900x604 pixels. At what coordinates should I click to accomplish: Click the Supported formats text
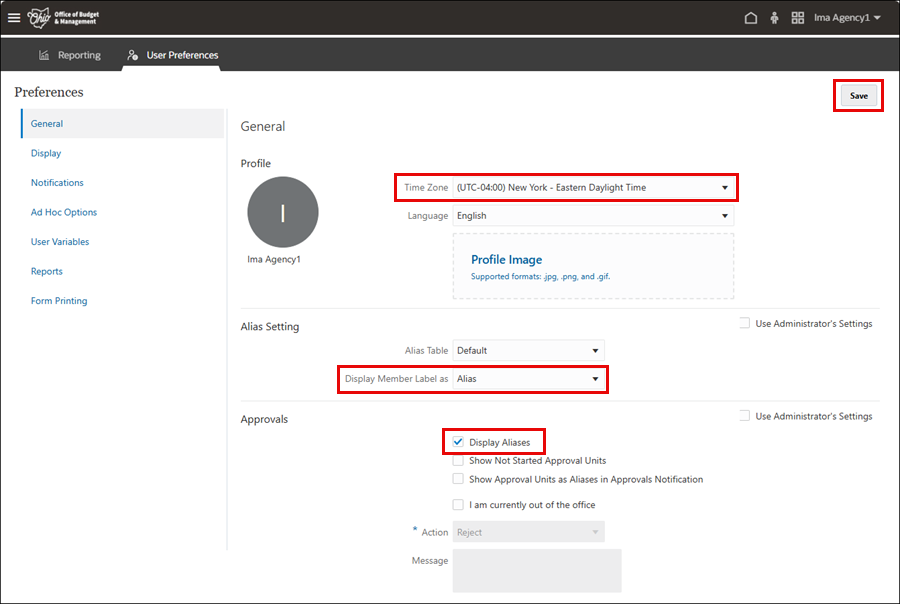(x=540, y=277)
